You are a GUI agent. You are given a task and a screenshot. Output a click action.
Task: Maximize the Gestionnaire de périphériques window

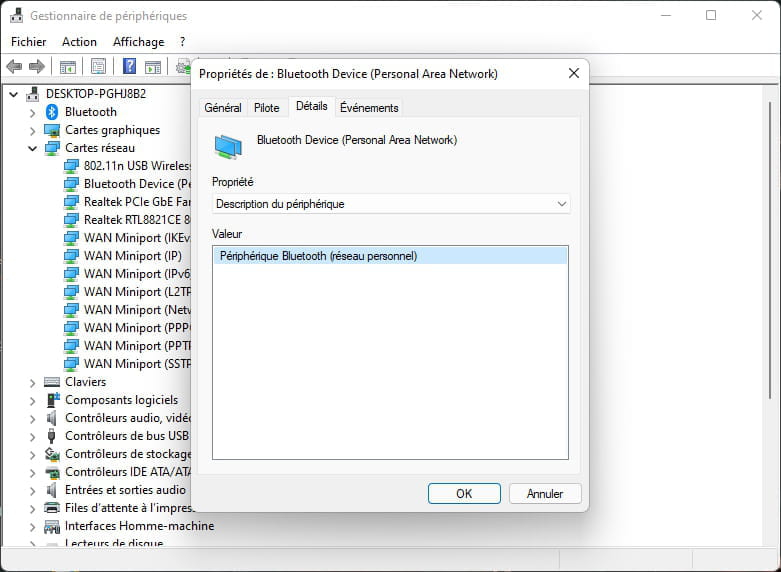(x=711, y=15)
